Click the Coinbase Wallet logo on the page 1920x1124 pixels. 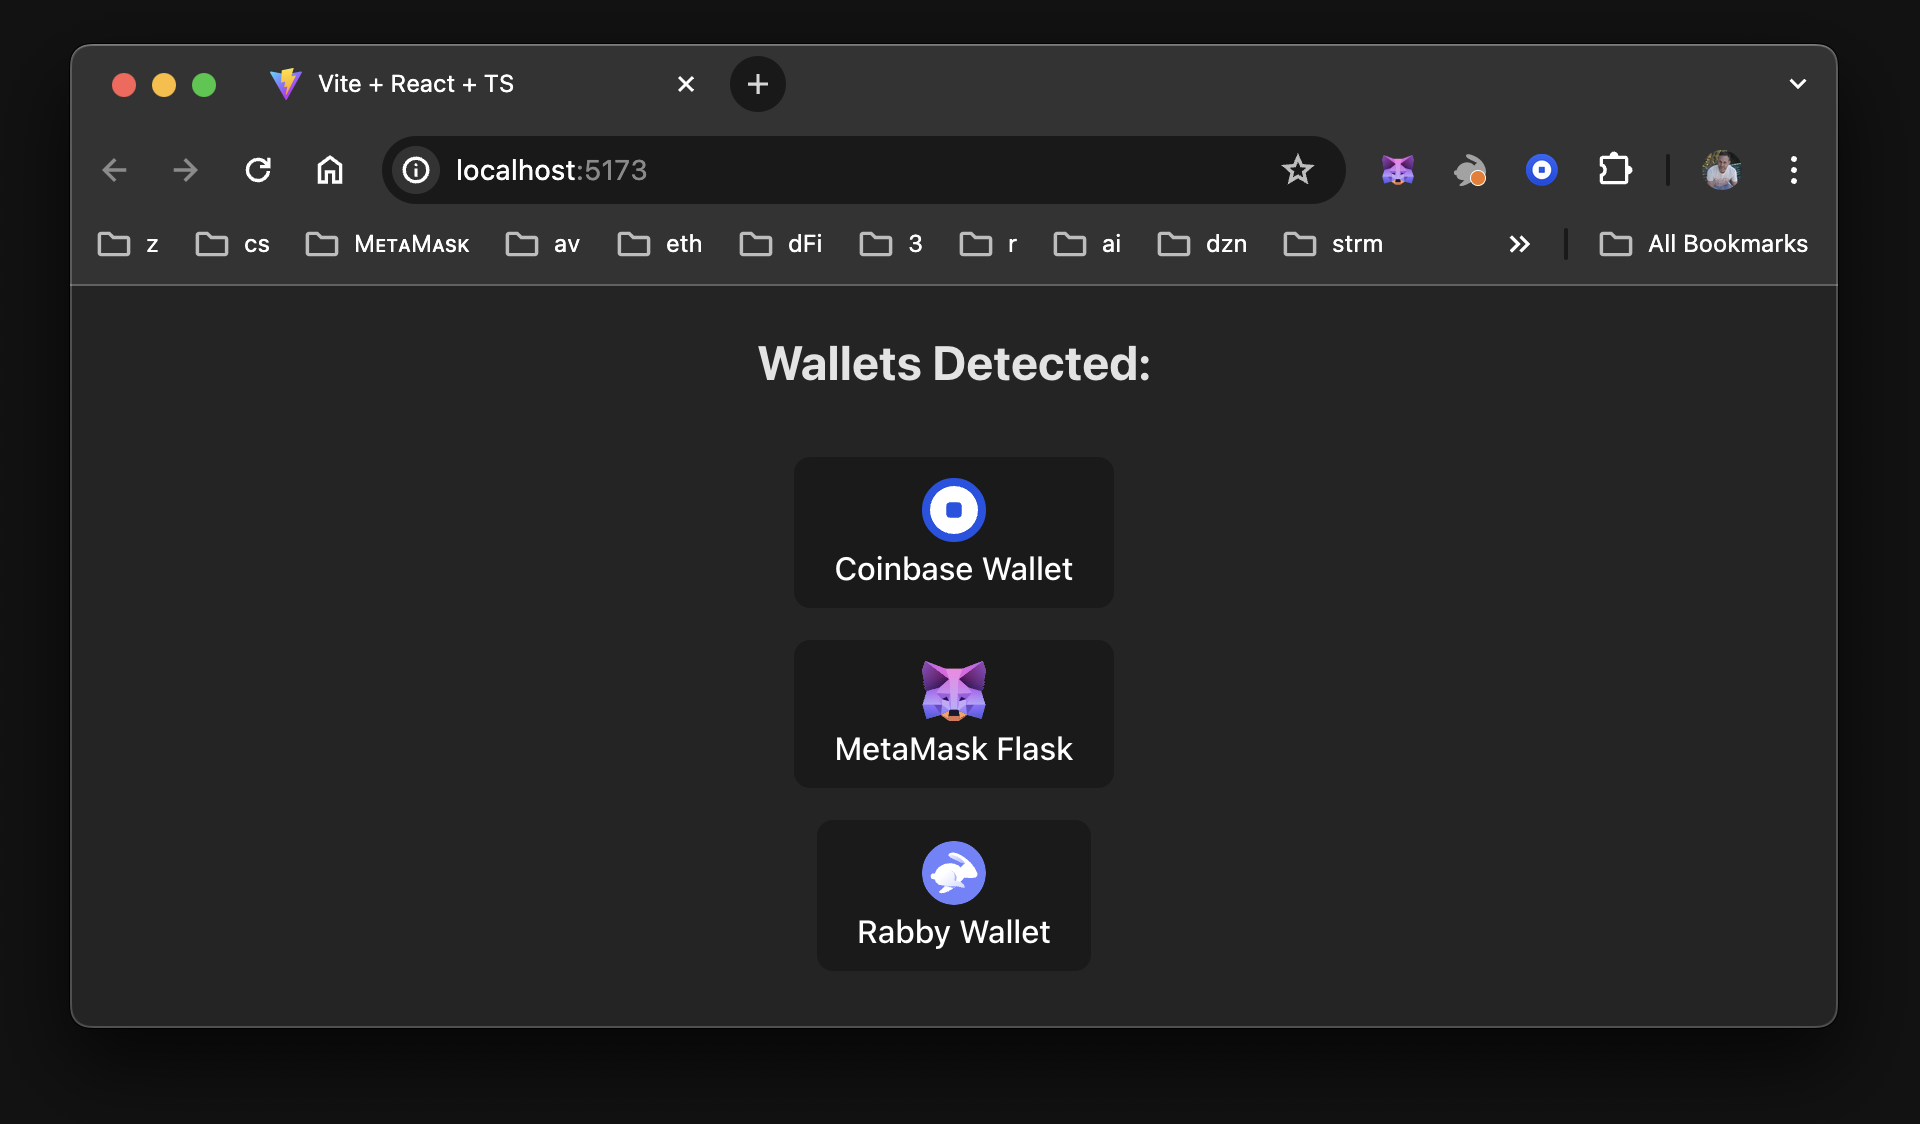click(953, 509)
